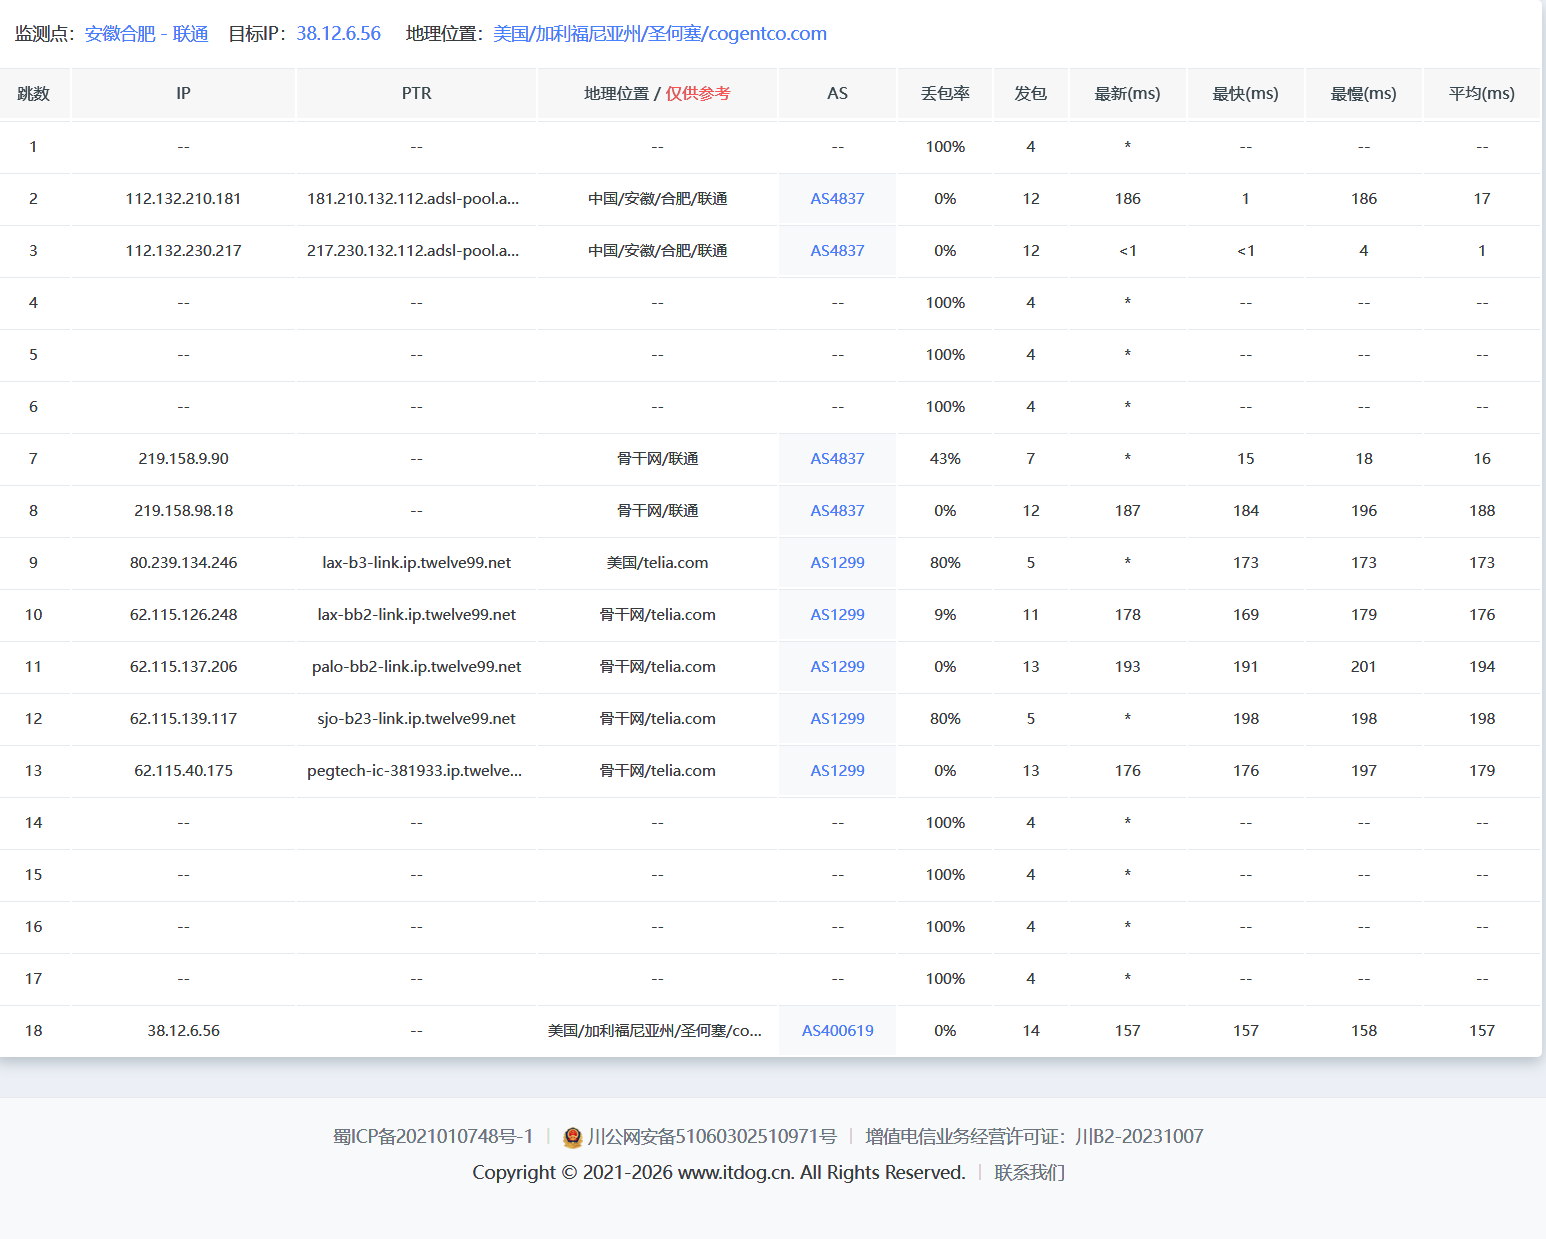Click the 联系我们 contact link
Viewport: 1546px width, 1239px height.
pyautogui.click(x=1029, y=1173)
